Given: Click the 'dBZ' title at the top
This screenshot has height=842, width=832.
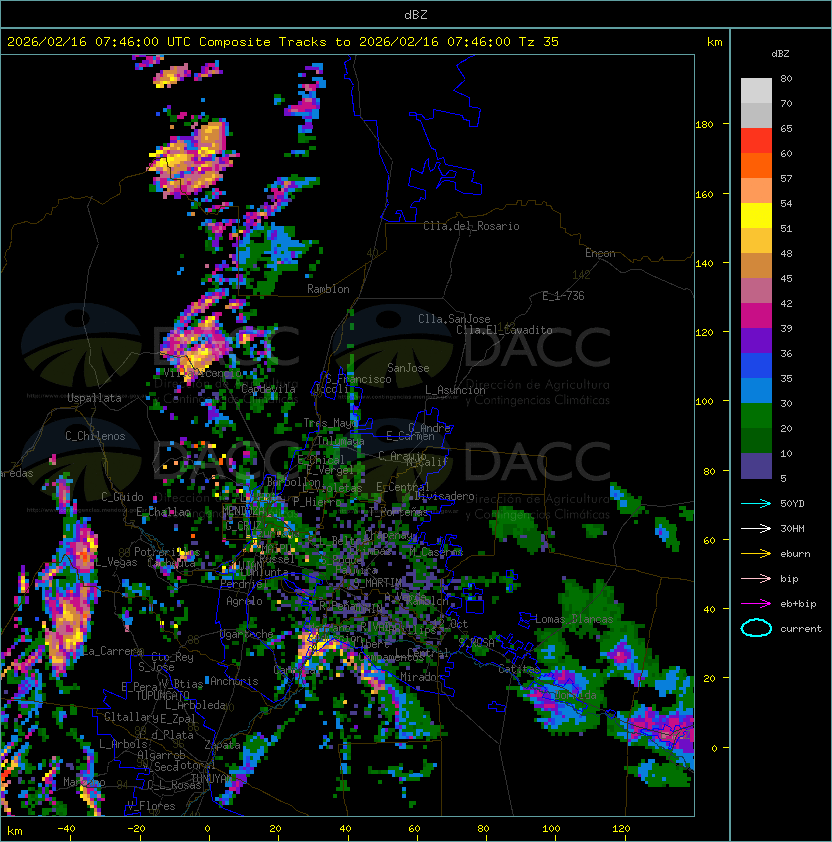Looking at the screenshot, I should pyautogui.click(x=416, y=15).
